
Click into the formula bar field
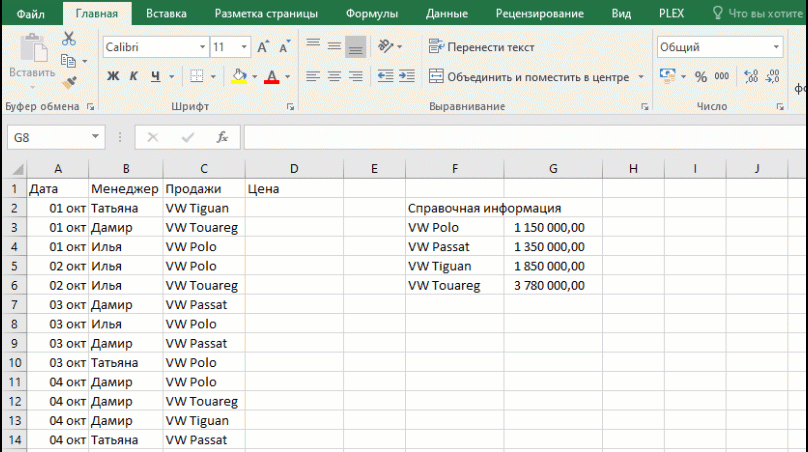526,137
